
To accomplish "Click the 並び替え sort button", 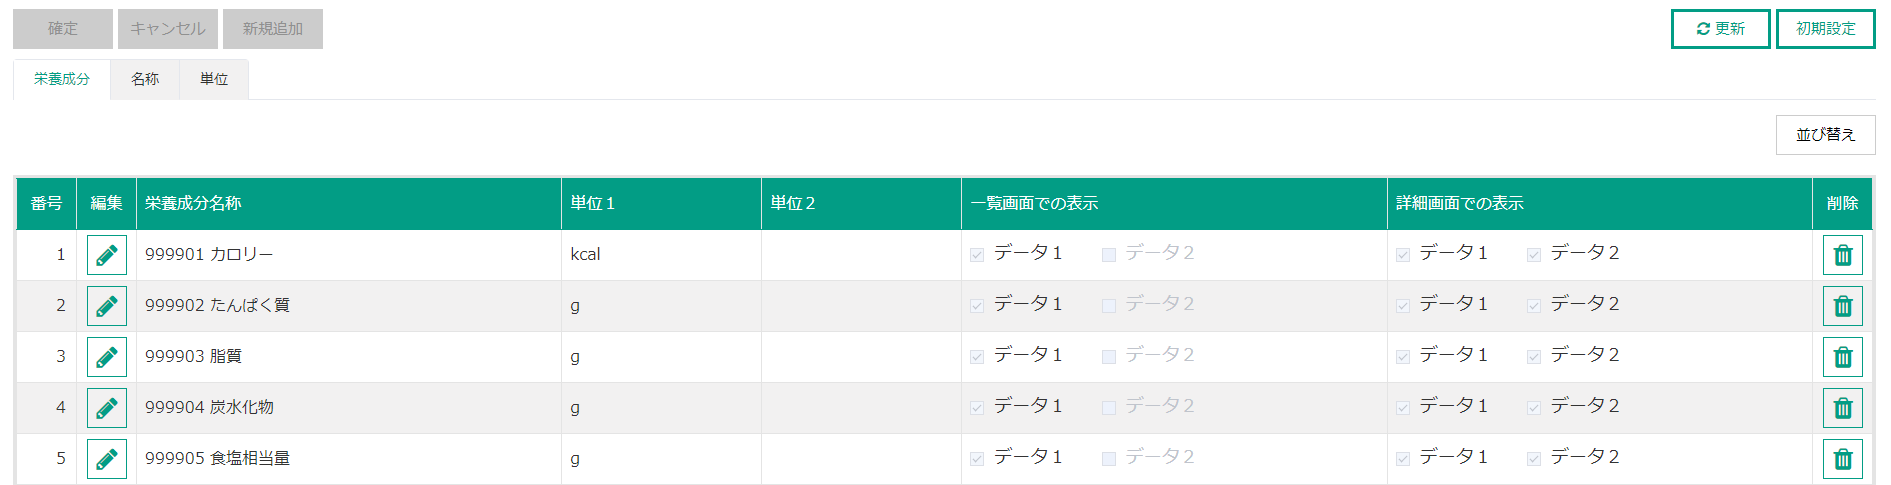I will coord(1825,135).
